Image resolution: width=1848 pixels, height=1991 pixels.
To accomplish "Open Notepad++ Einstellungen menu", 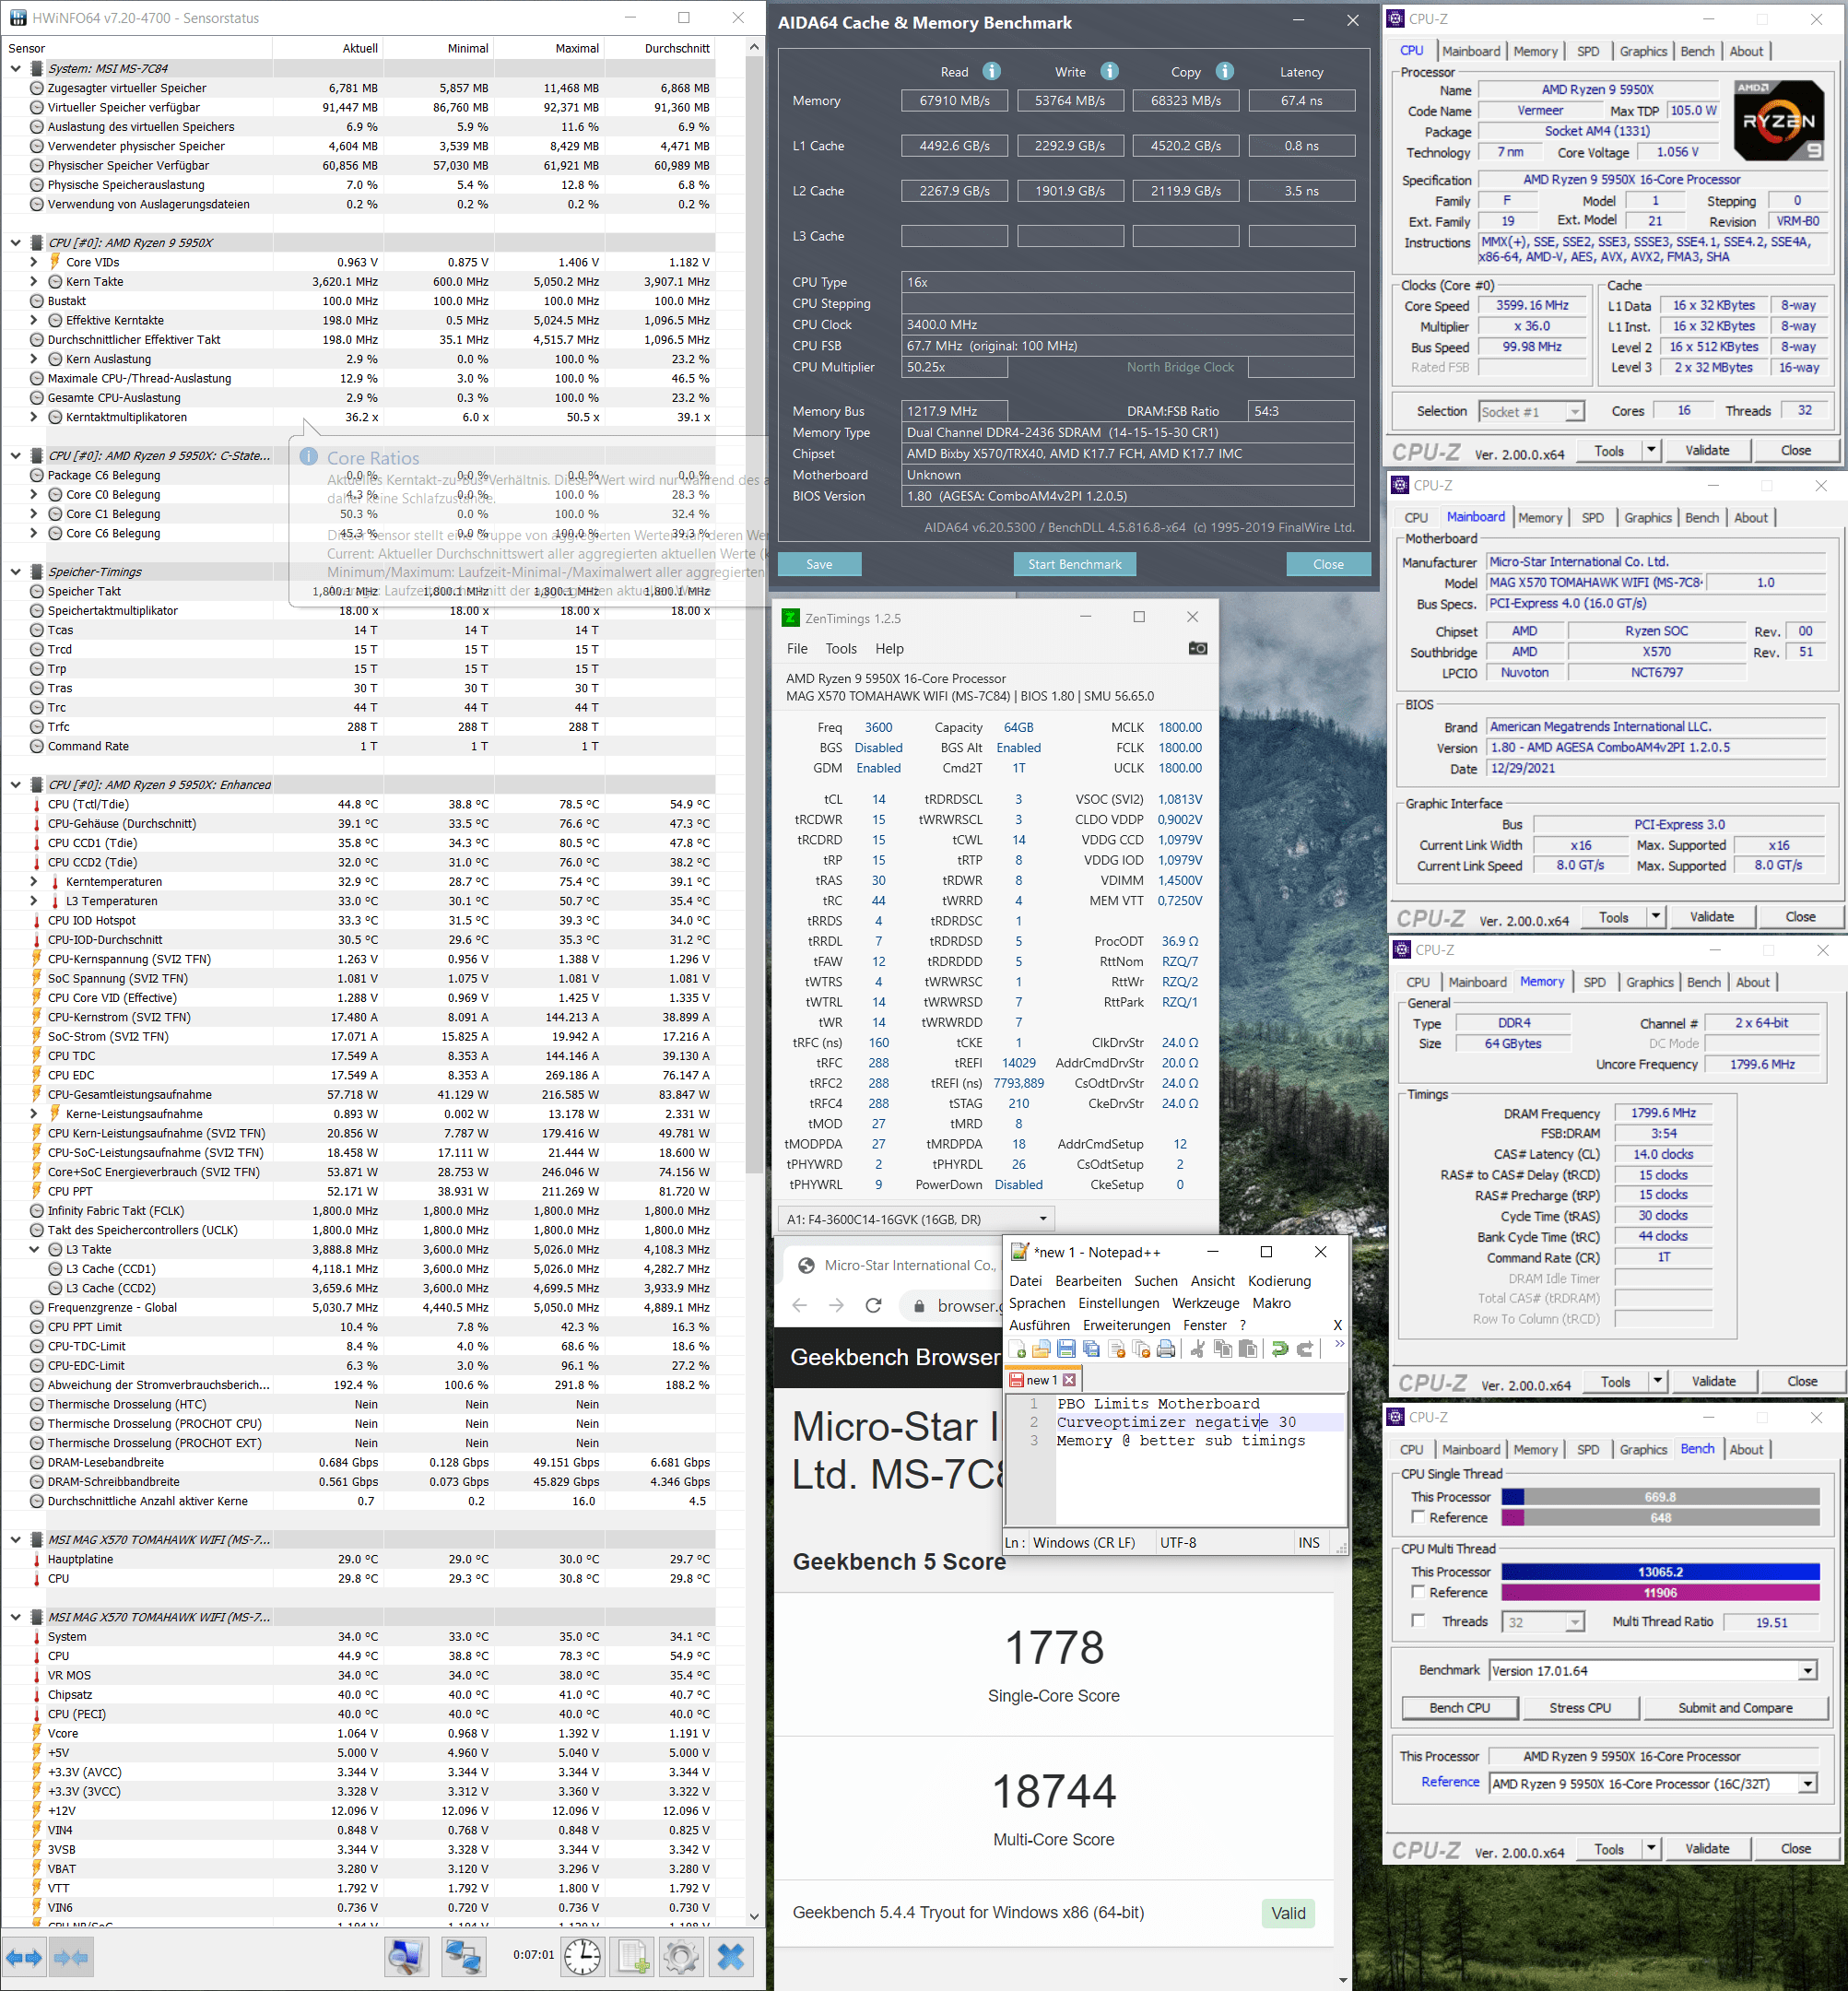I will coord(1119,1303).
